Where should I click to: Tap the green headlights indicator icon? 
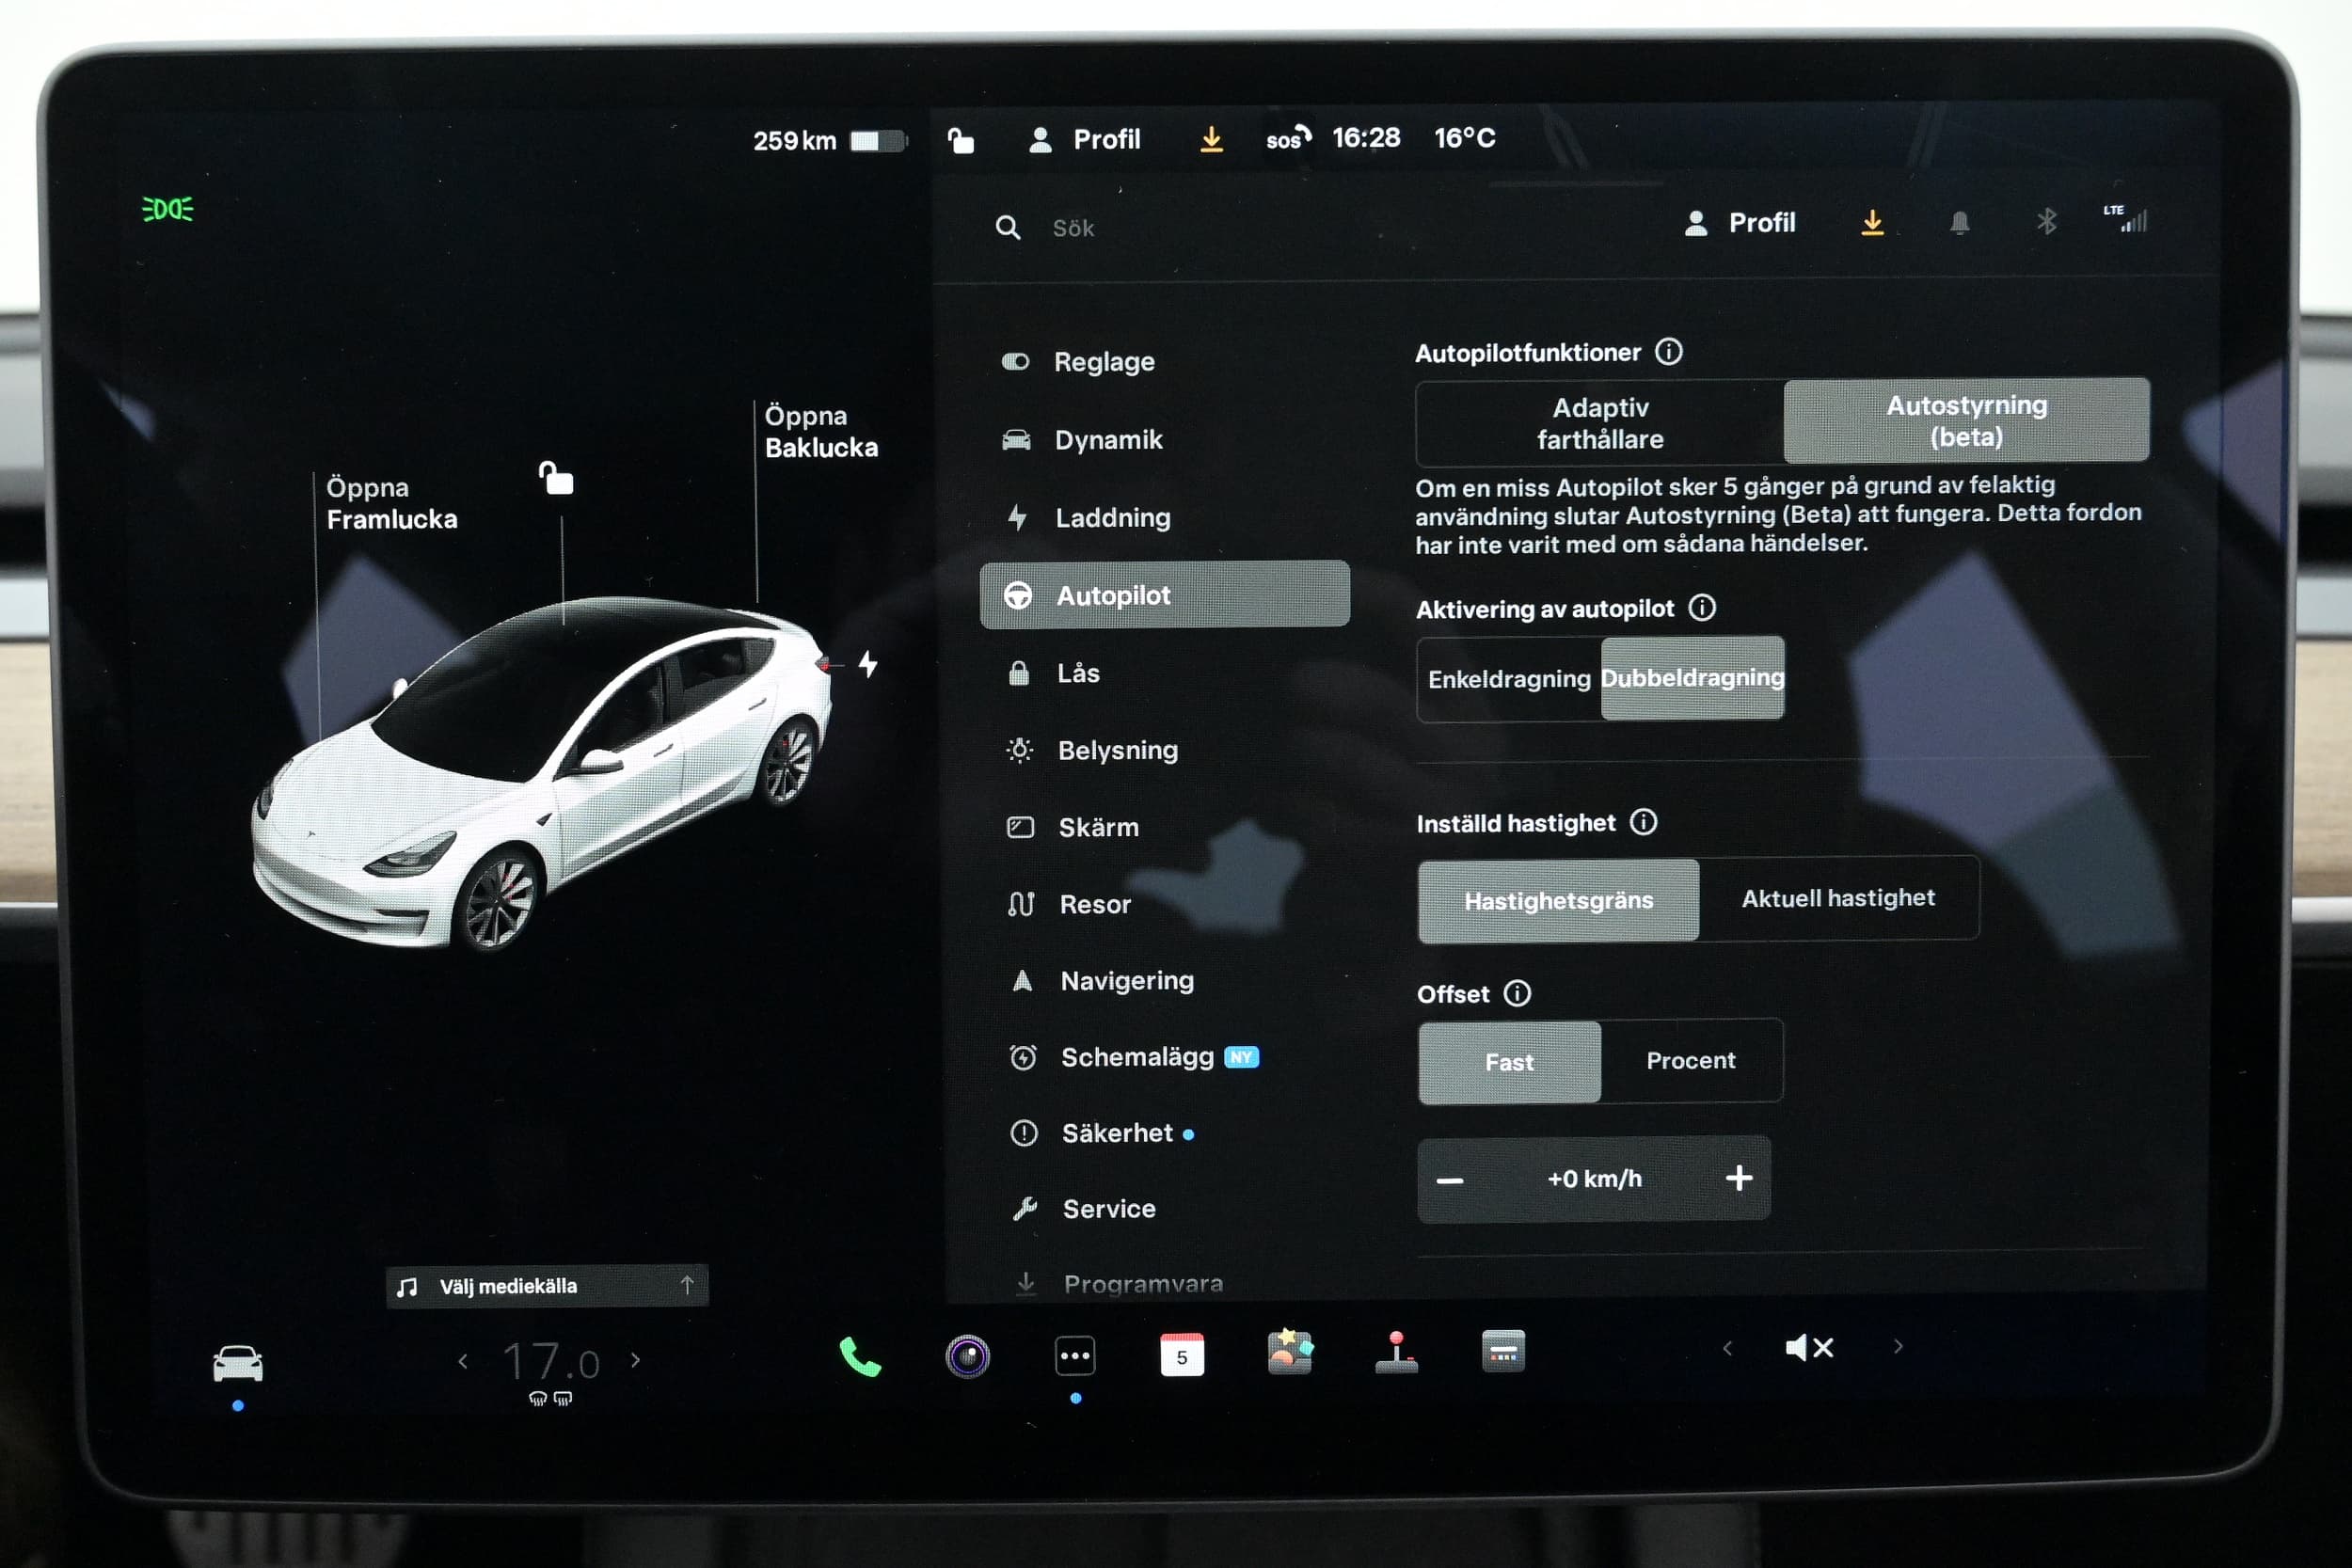[167, 209]
